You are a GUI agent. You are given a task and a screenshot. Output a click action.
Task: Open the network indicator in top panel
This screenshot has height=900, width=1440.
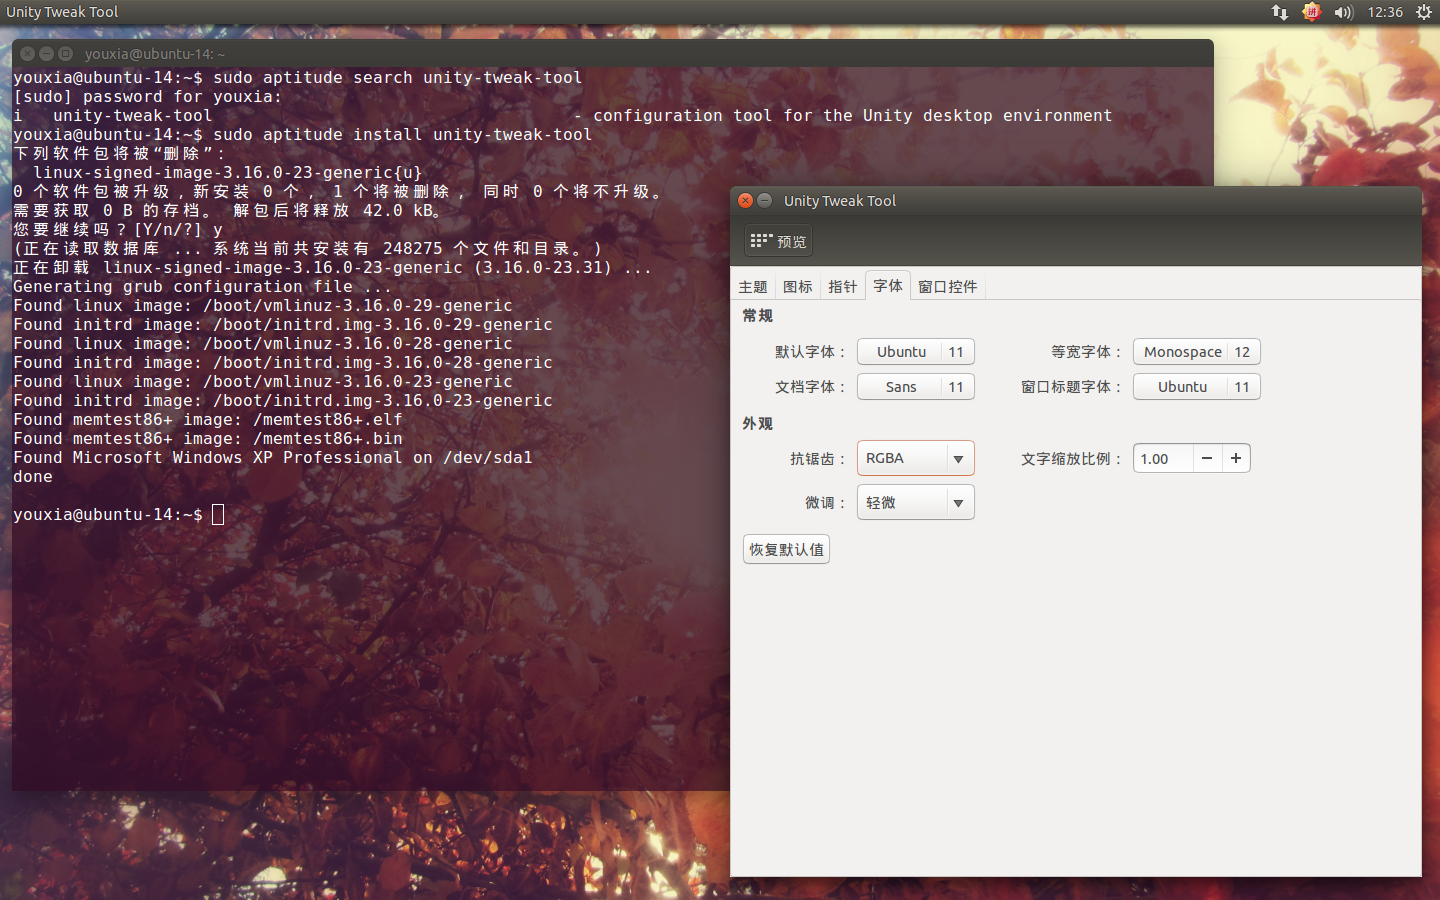point(1280,12)
